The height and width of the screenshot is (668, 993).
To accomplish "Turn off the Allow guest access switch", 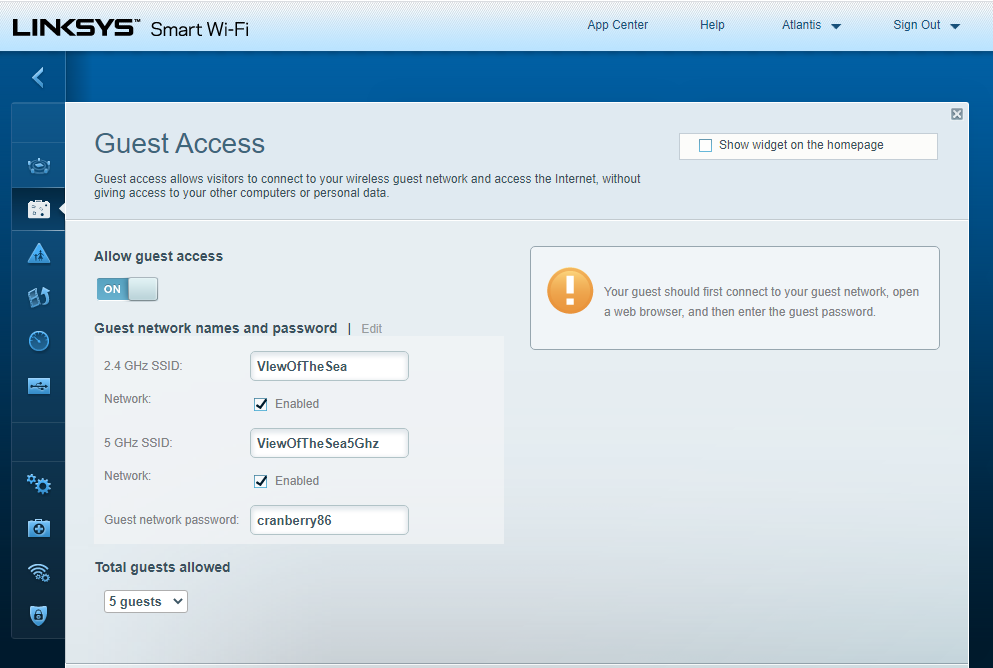I will point(127,288).
